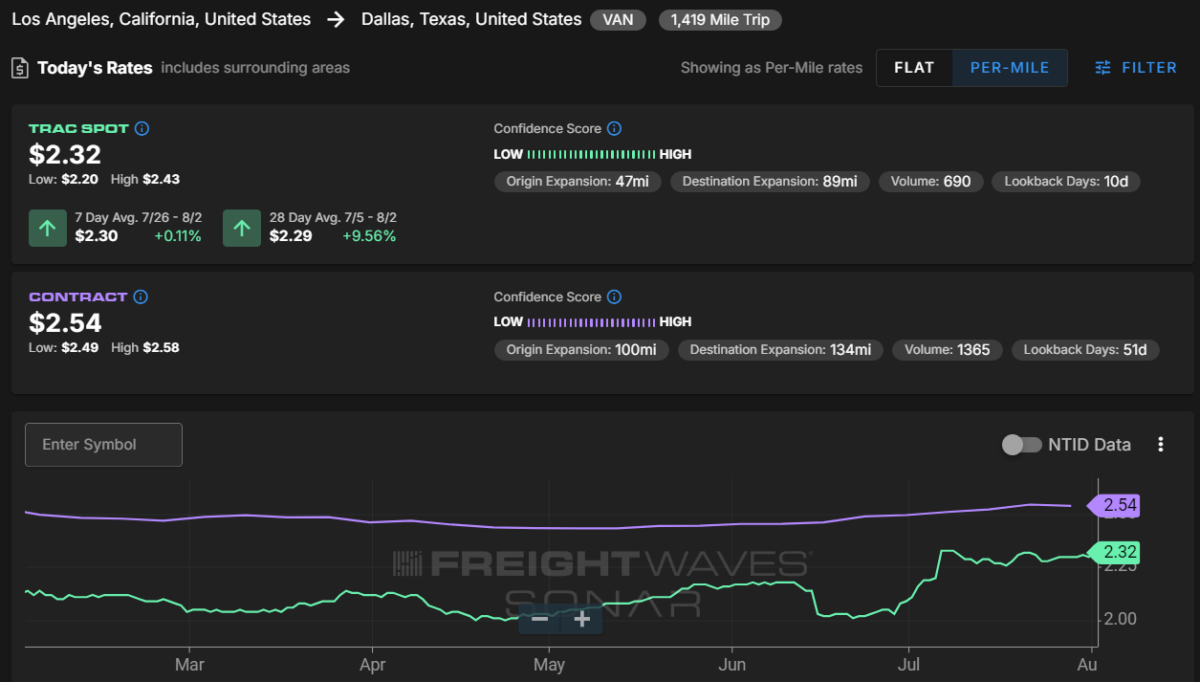This screenshot has height=682, width=1200.
Task: Click the Jul label on chart axis
Action: (x=909, y=665)
